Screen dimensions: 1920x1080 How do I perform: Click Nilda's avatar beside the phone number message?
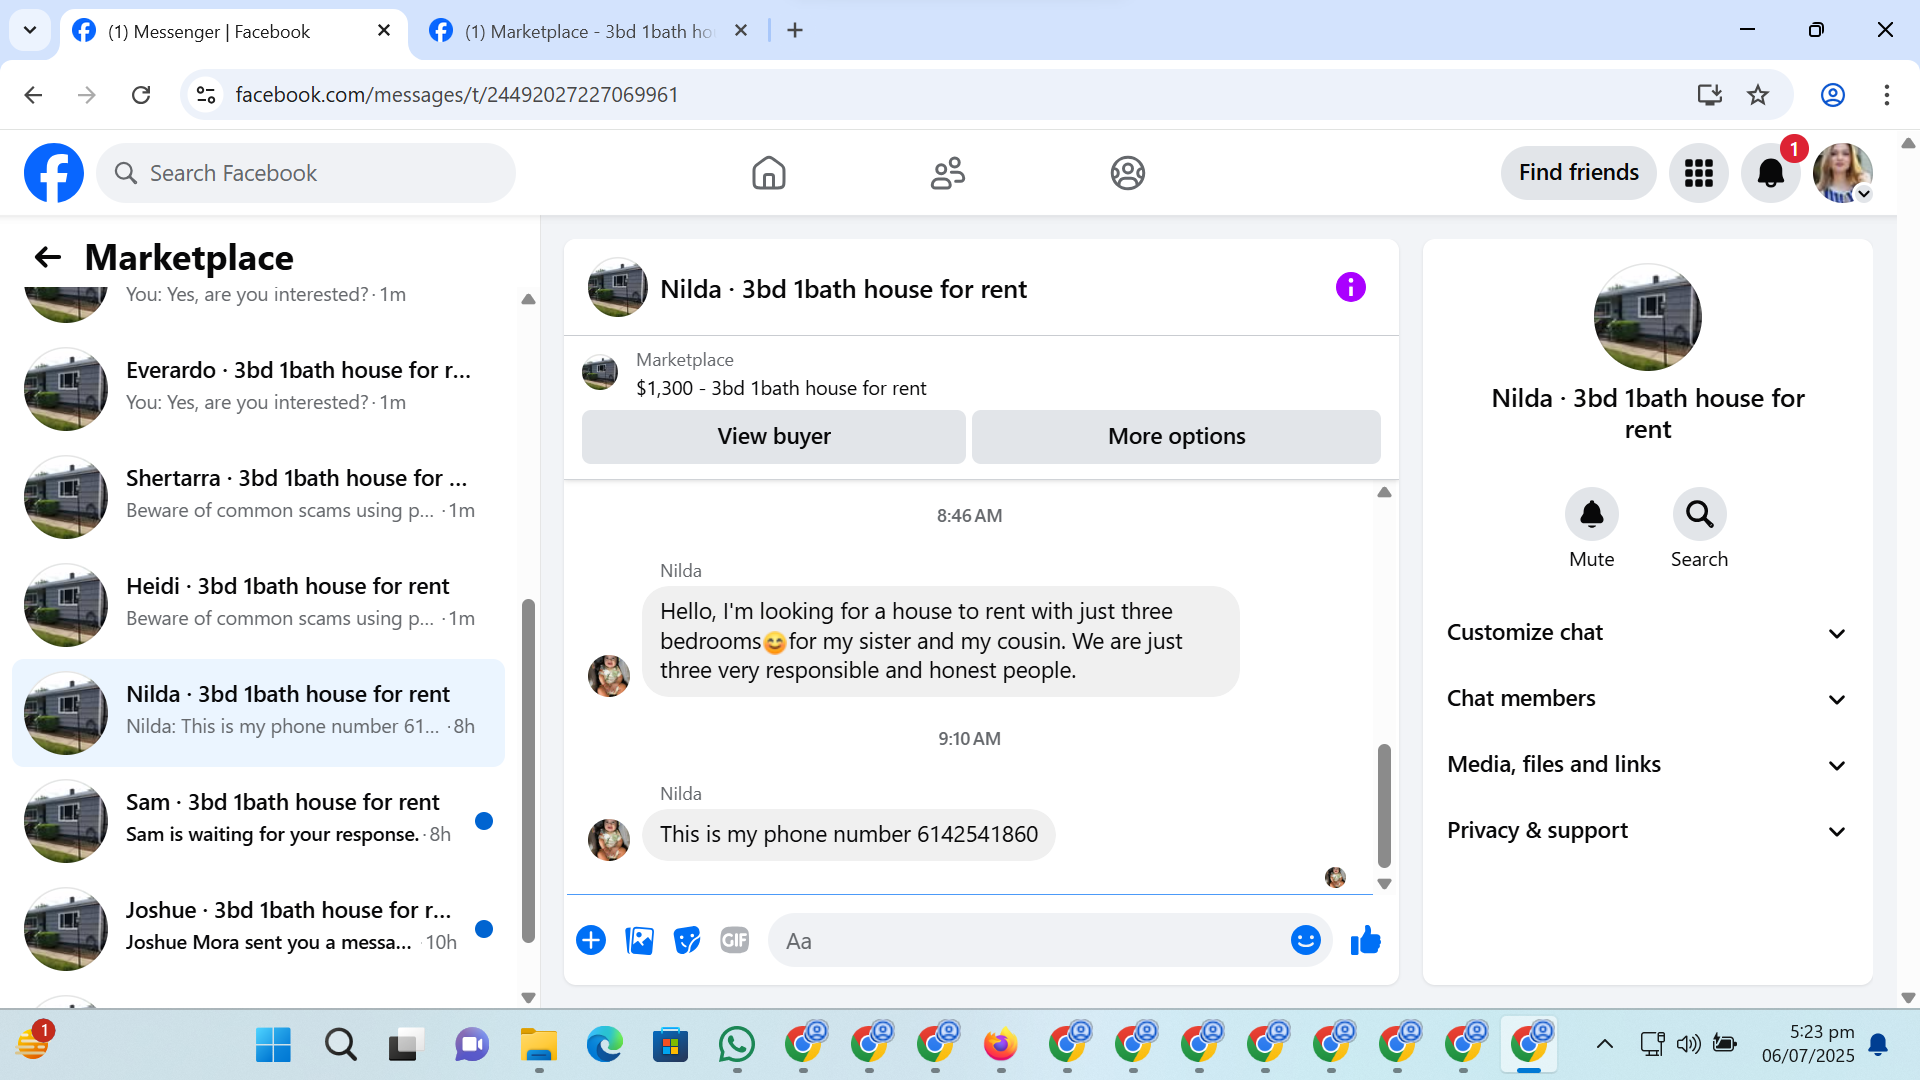click(609, 840)
